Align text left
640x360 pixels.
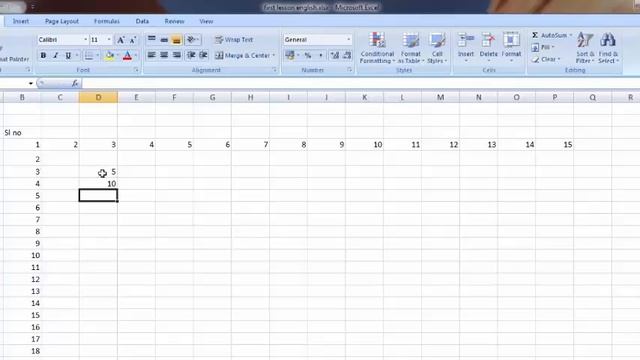151,55
